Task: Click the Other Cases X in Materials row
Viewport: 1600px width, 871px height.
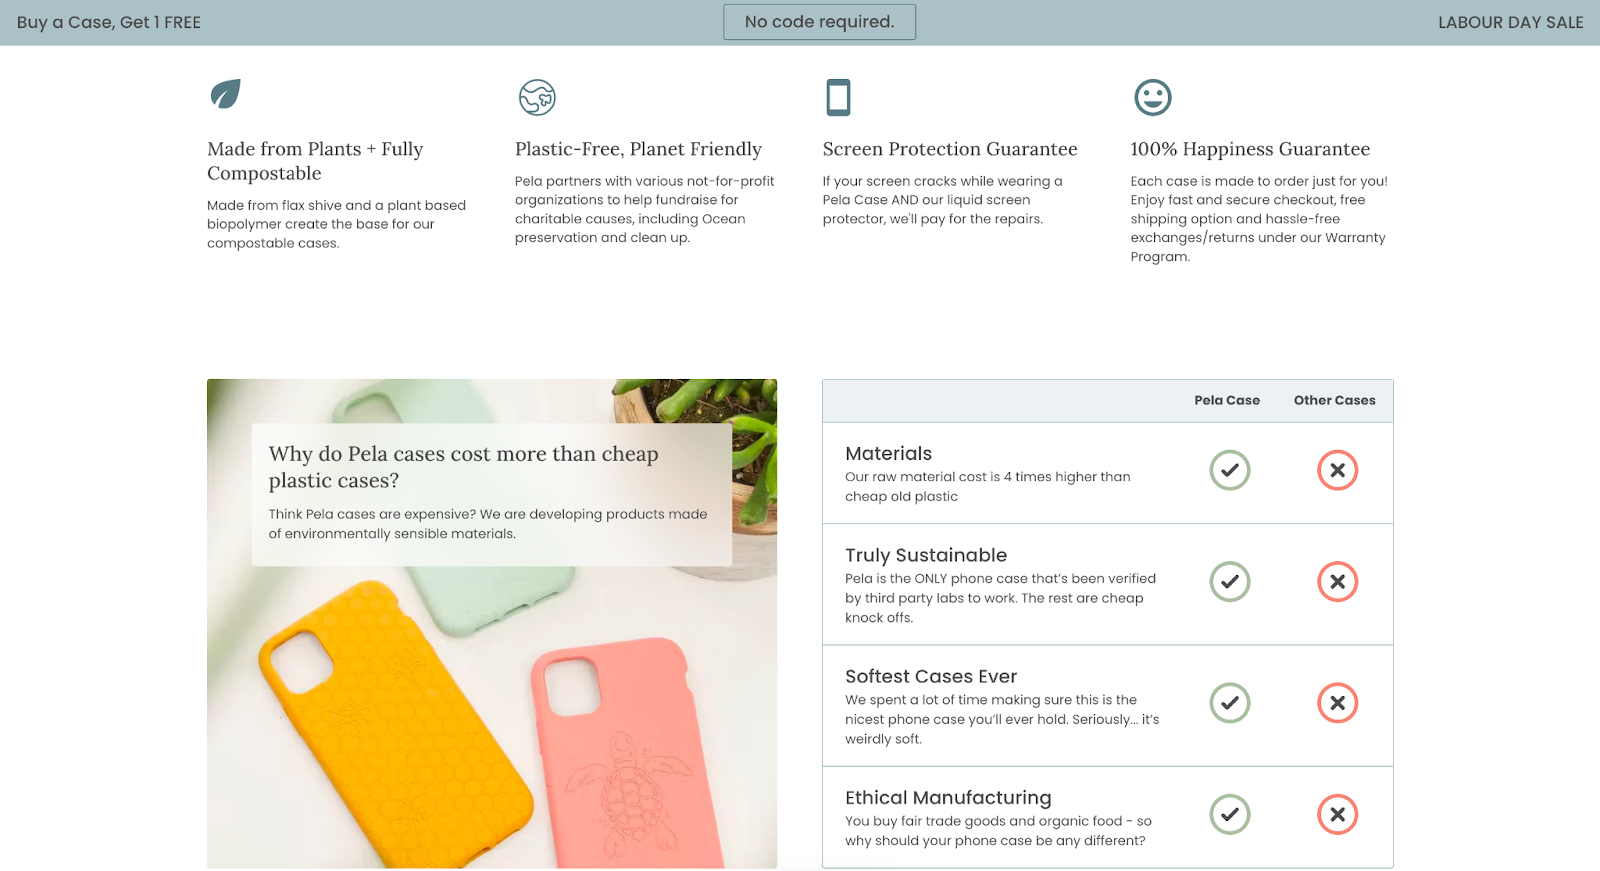Action: coord(1337,470)
